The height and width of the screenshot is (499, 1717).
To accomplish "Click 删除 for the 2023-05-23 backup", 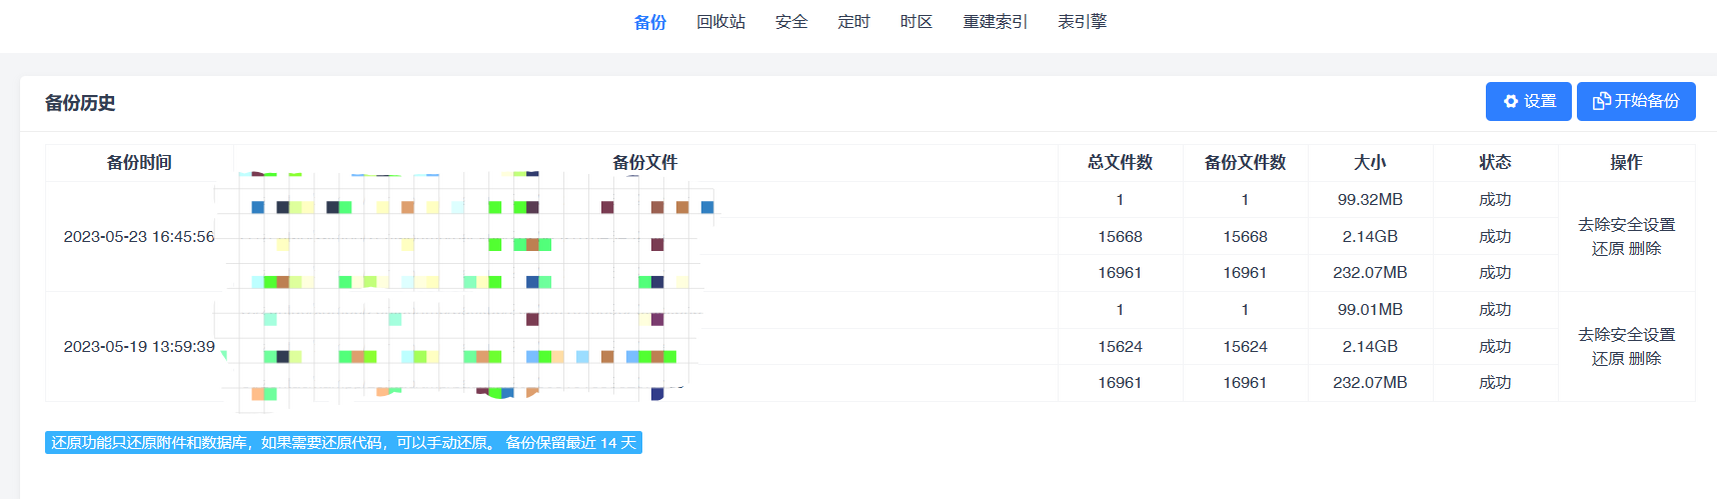I will (1645, 249).
